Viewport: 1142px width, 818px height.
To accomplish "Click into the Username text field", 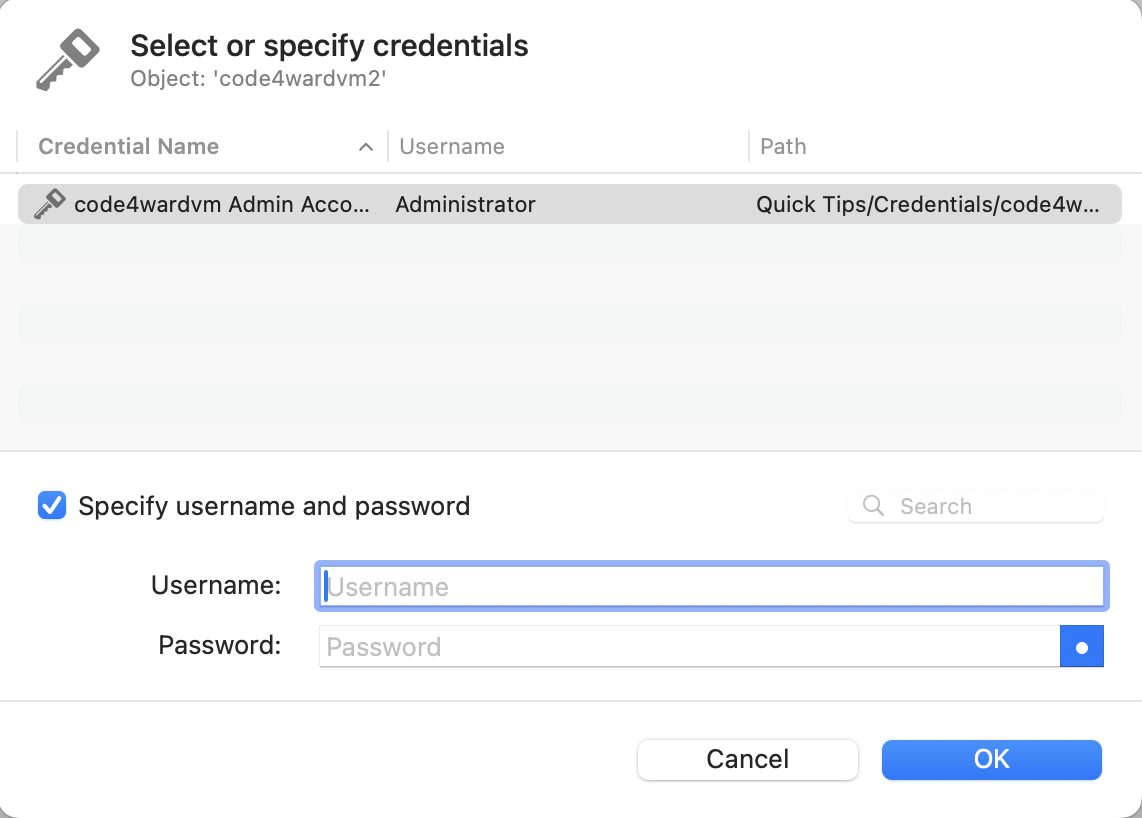I will point(712,586).
